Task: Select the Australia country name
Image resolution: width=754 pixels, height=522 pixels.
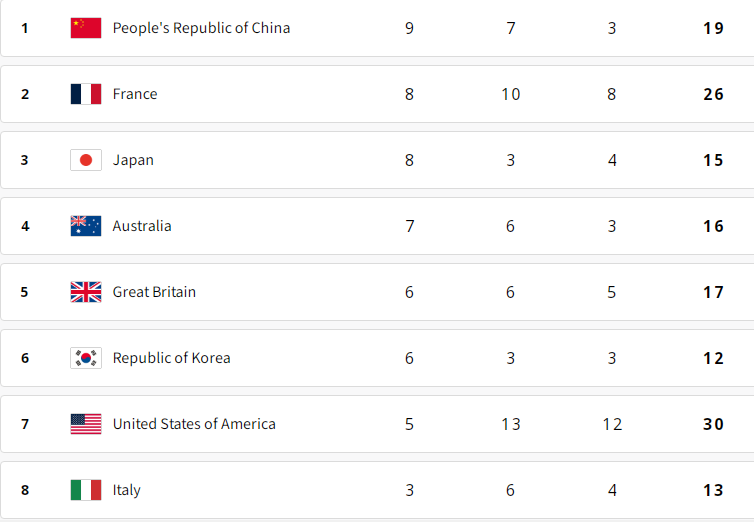Action: (x=142, y=226)
